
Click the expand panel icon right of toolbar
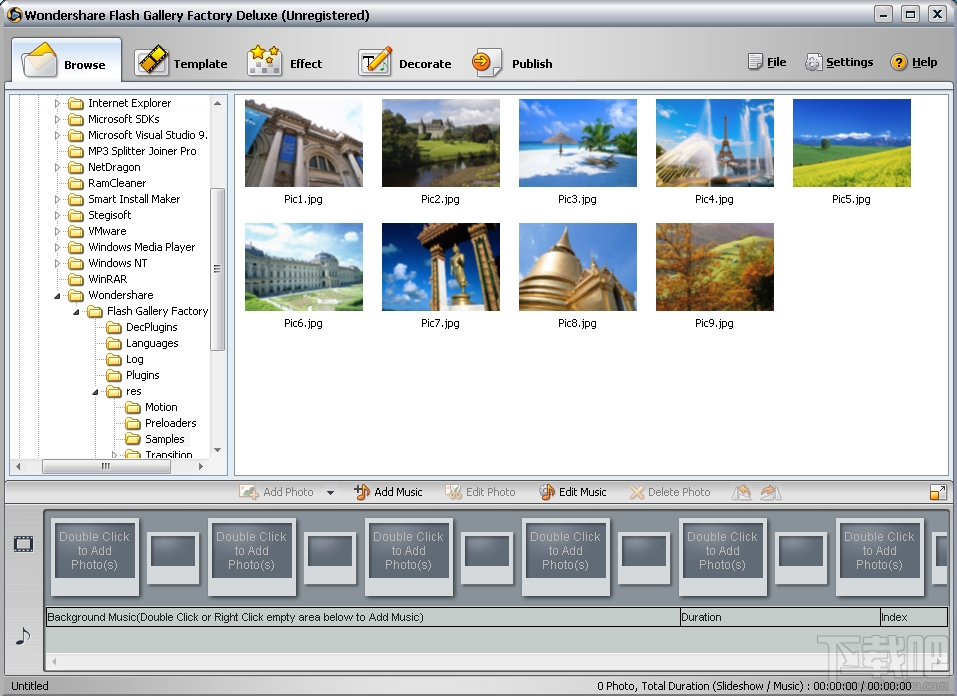click(x=937, y=492)
